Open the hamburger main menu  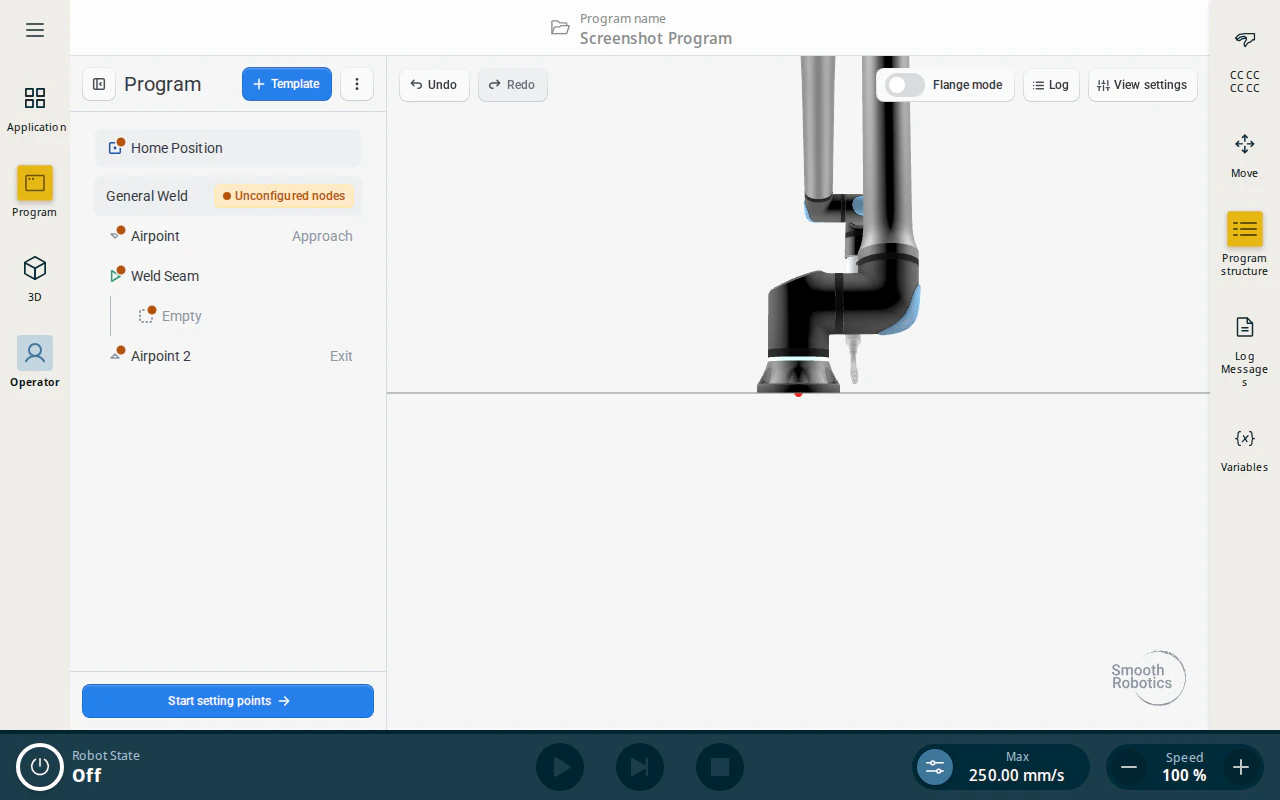[35, 30]
